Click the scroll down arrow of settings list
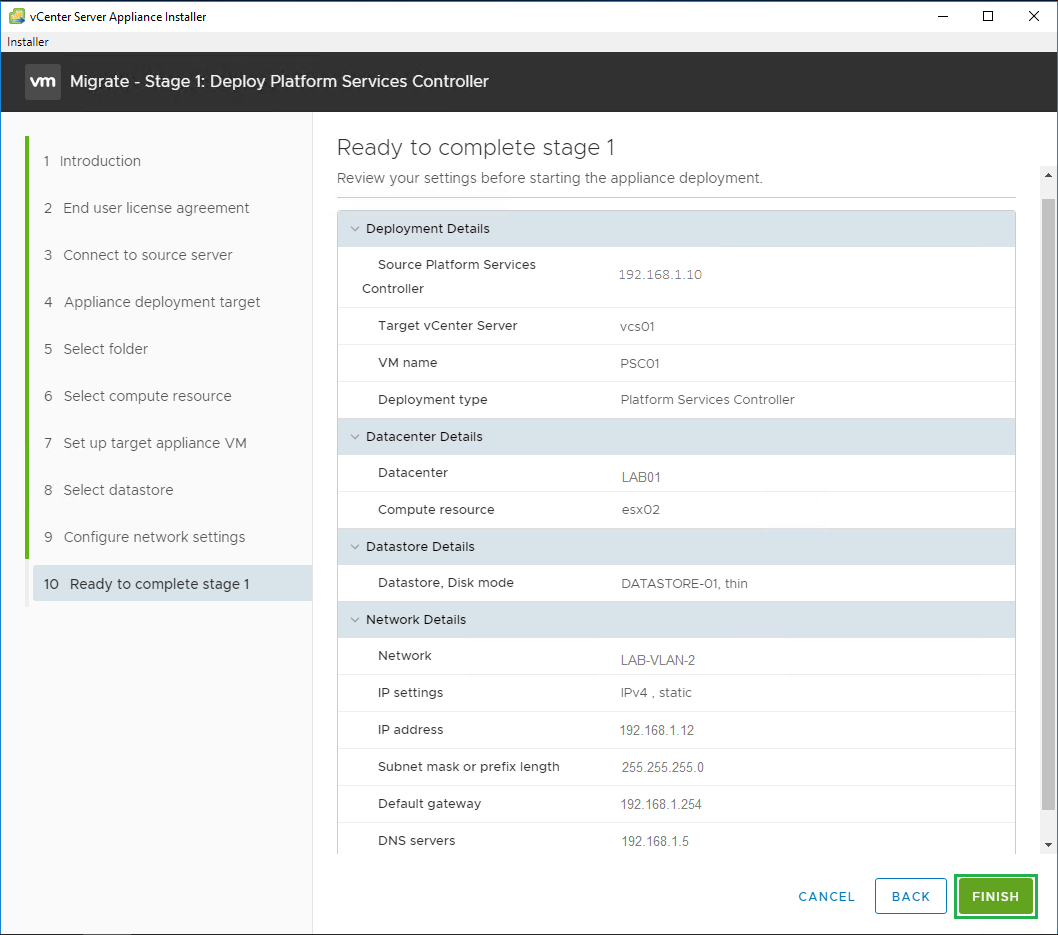Image resolution: width=1058 pixels, height=935 pixels. point(1048,845)
